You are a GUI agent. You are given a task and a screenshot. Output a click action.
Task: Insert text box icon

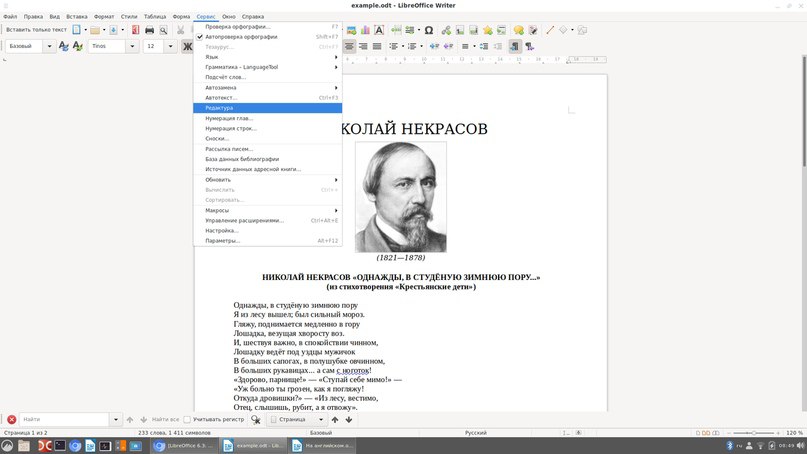[379, 30]
